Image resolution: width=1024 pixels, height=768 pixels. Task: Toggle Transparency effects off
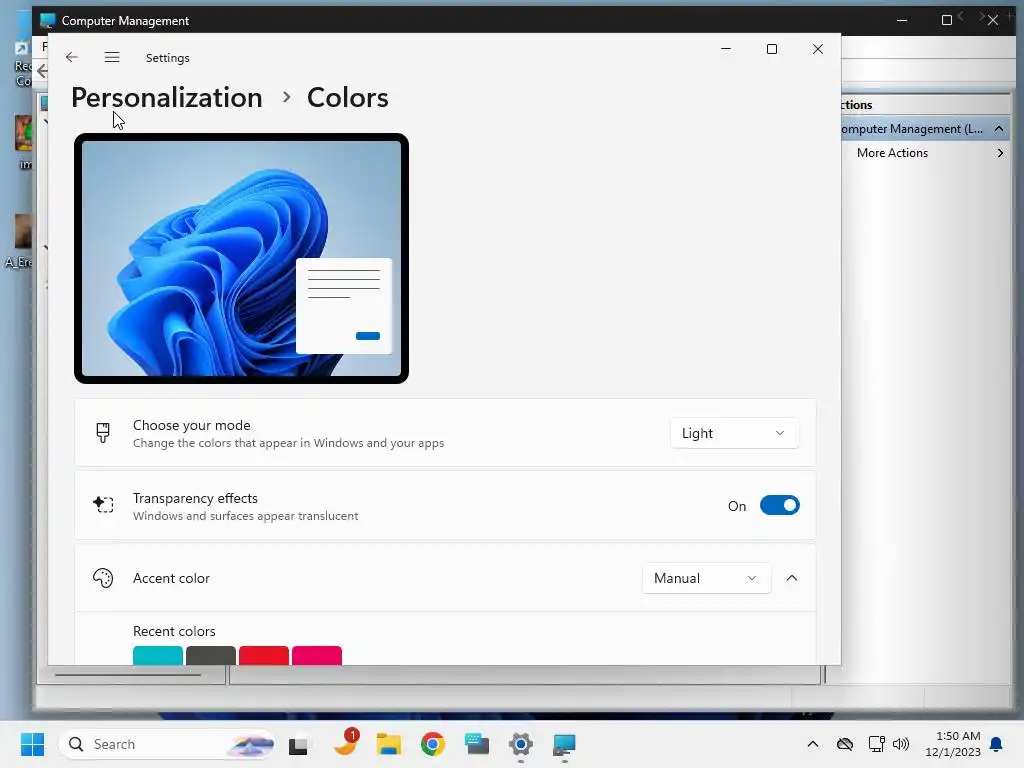779,505
